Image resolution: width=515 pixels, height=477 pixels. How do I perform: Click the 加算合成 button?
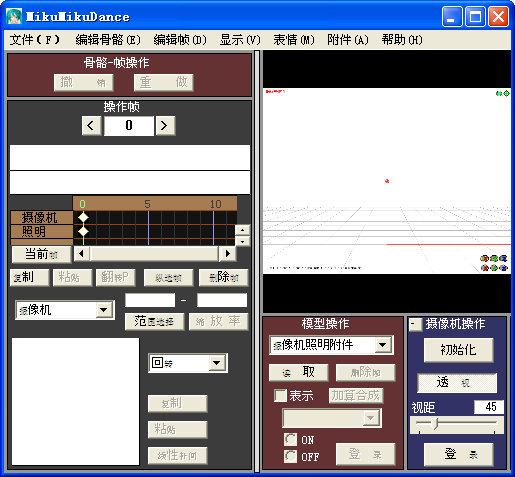point(356,396)
